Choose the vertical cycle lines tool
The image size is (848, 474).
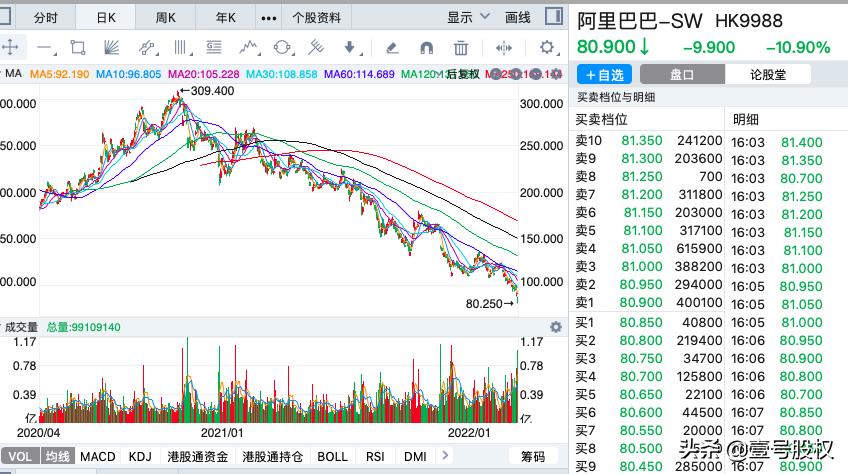tap(181, 48)
